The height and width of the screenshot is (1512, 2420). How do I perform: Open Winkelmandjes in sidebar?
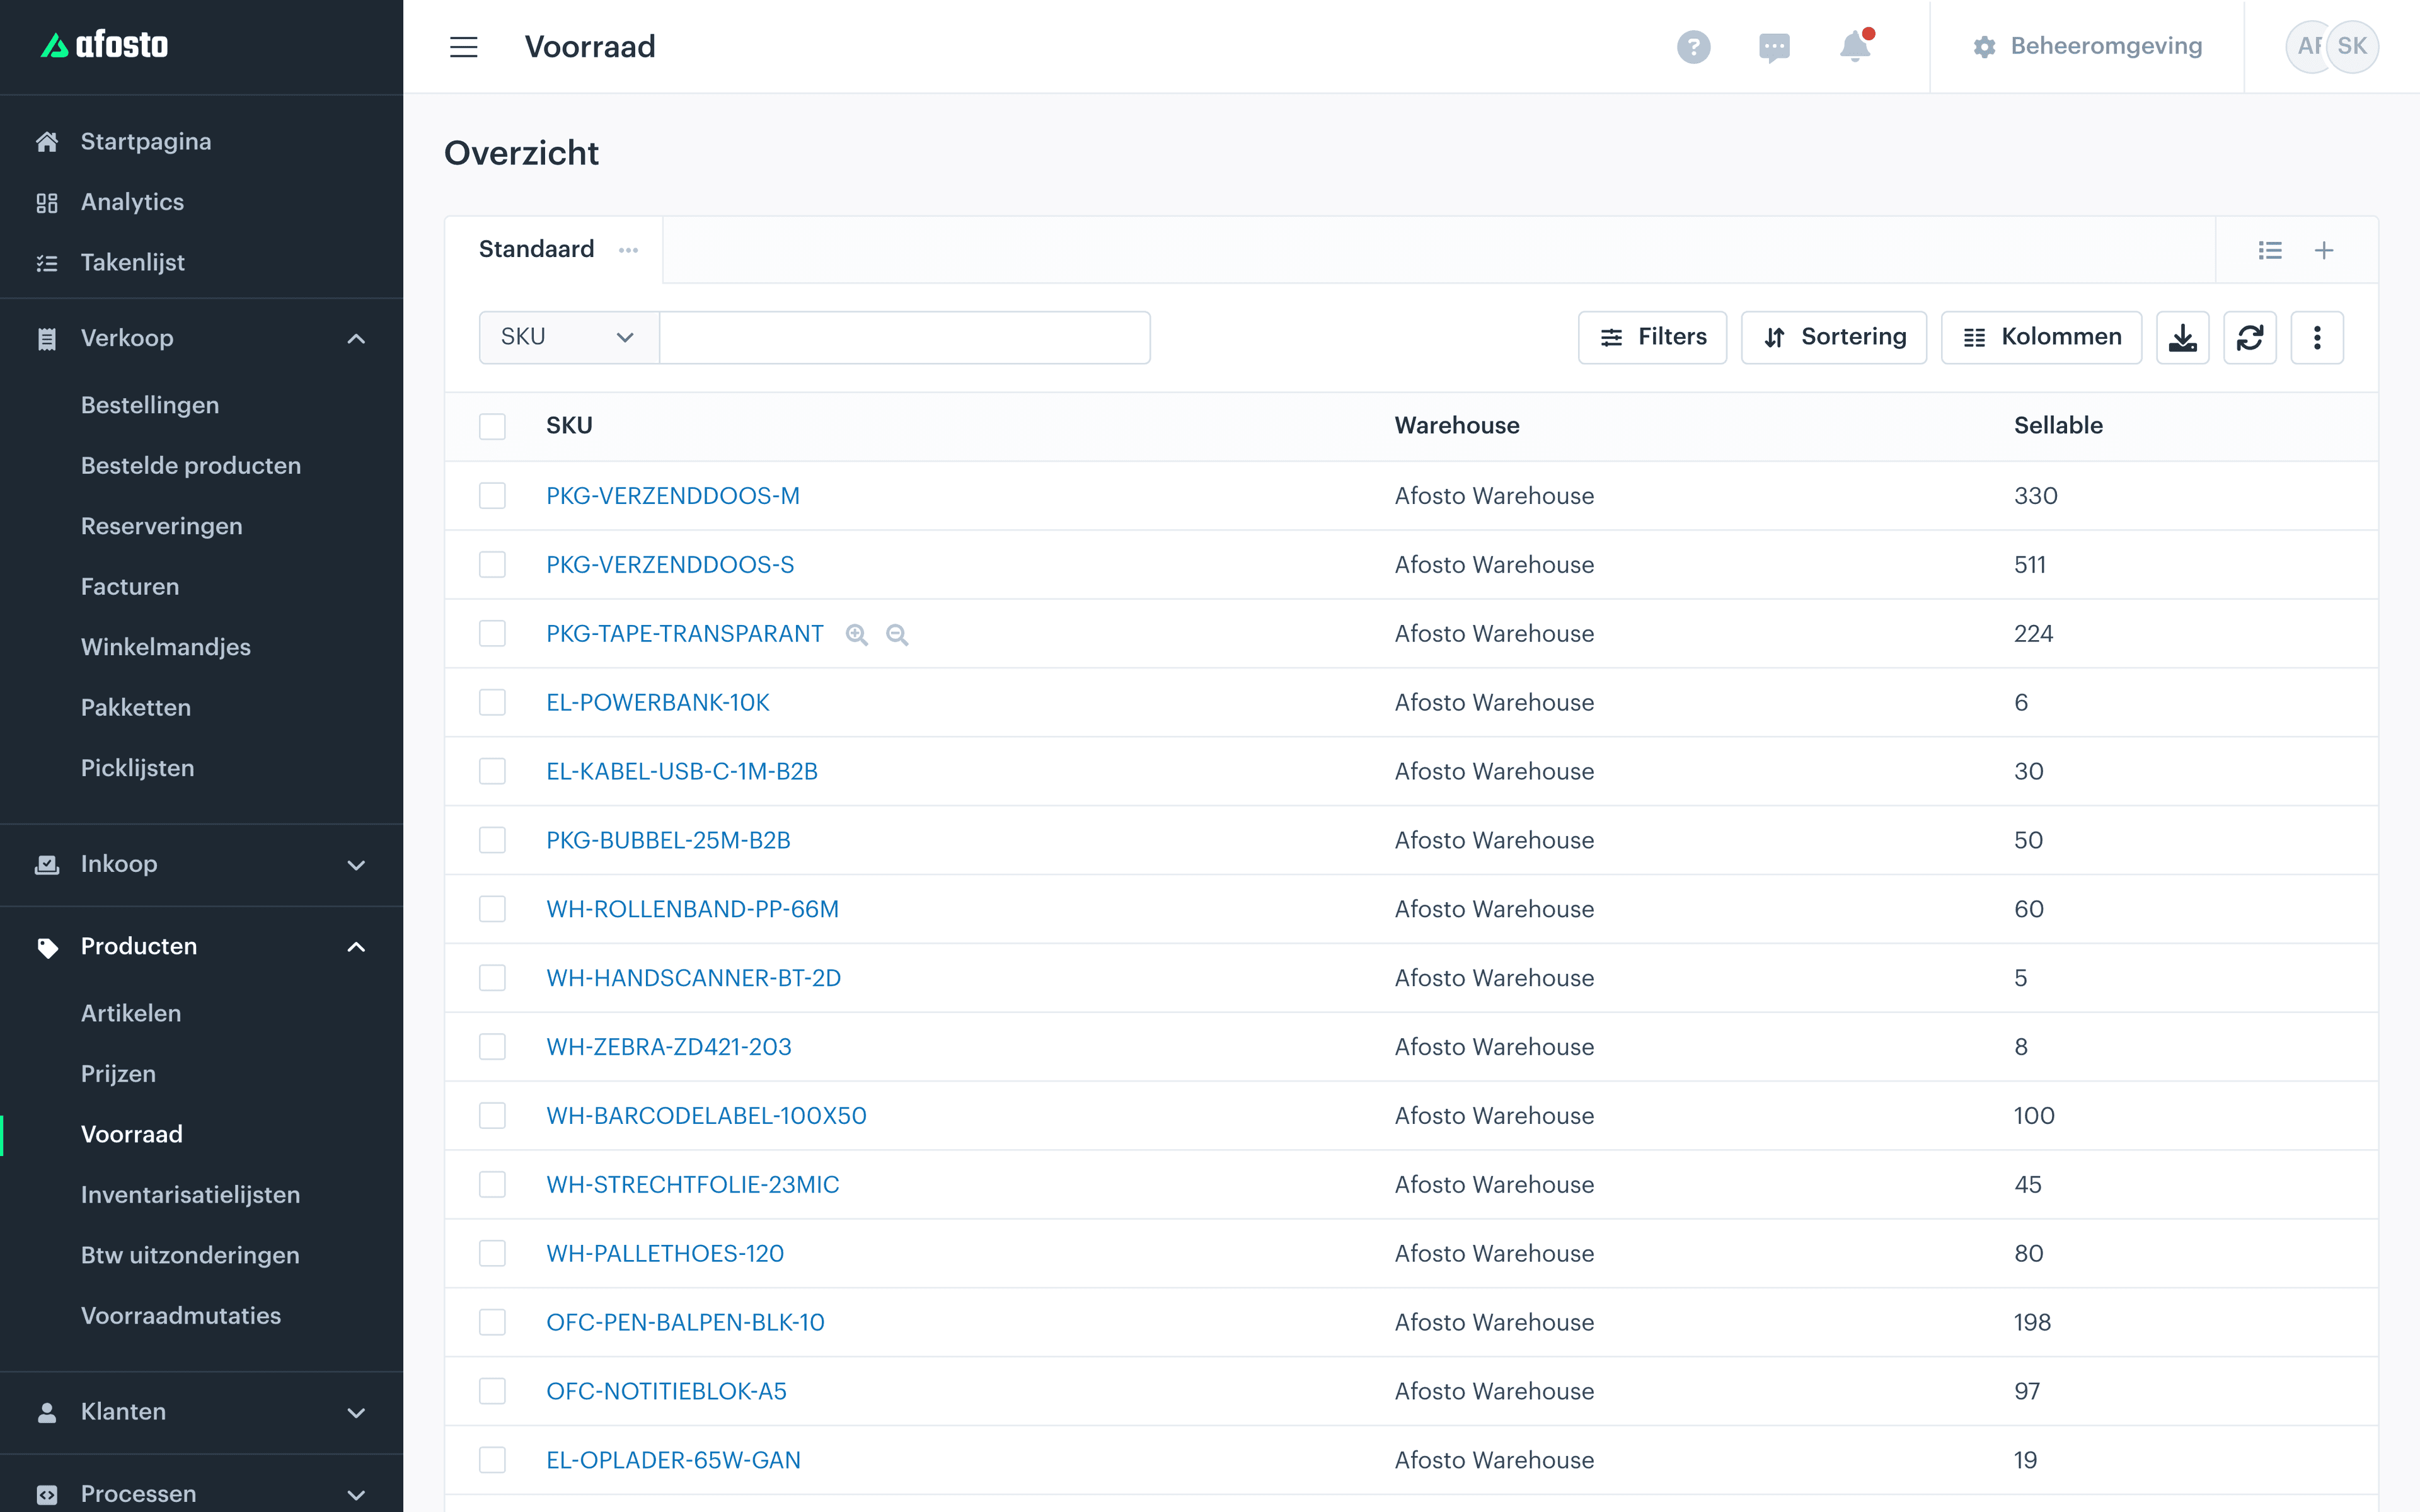[166, 647]
